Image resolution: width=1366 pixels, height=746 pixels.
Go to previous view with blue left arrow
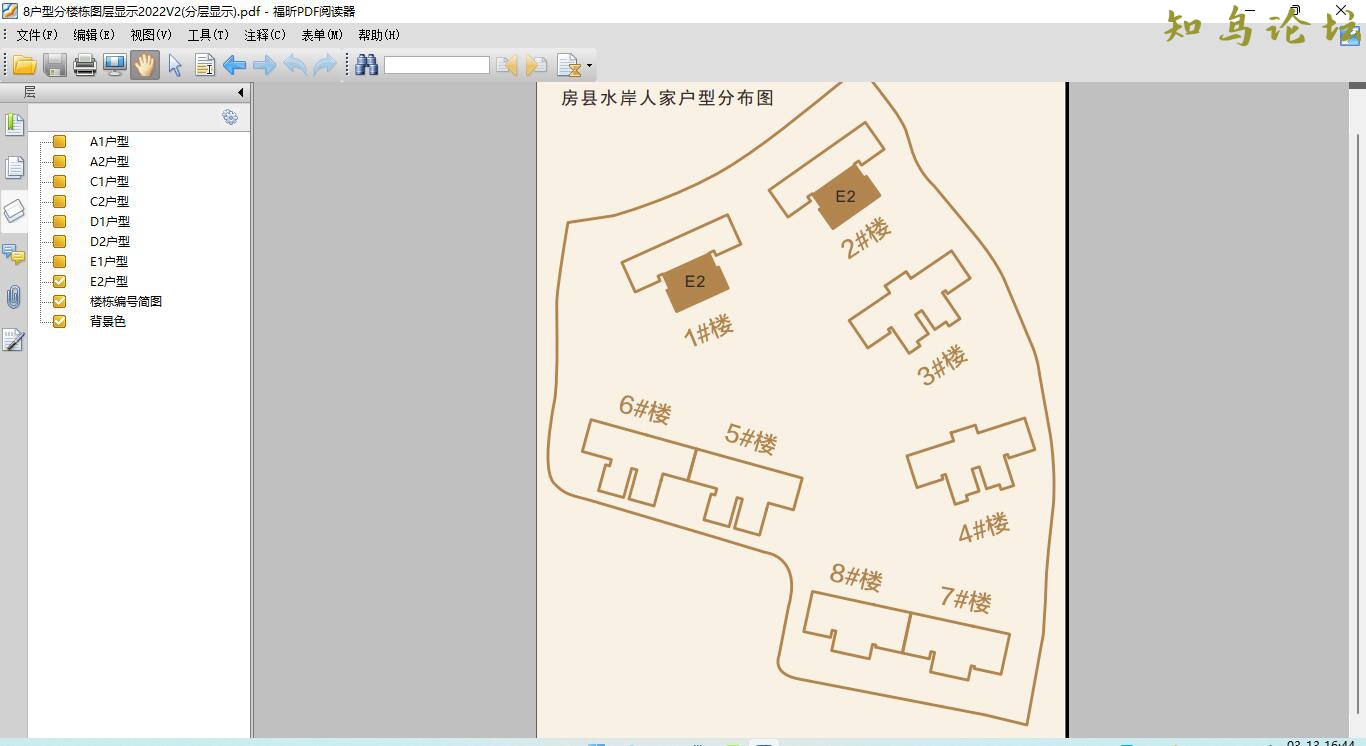[235, 66]
